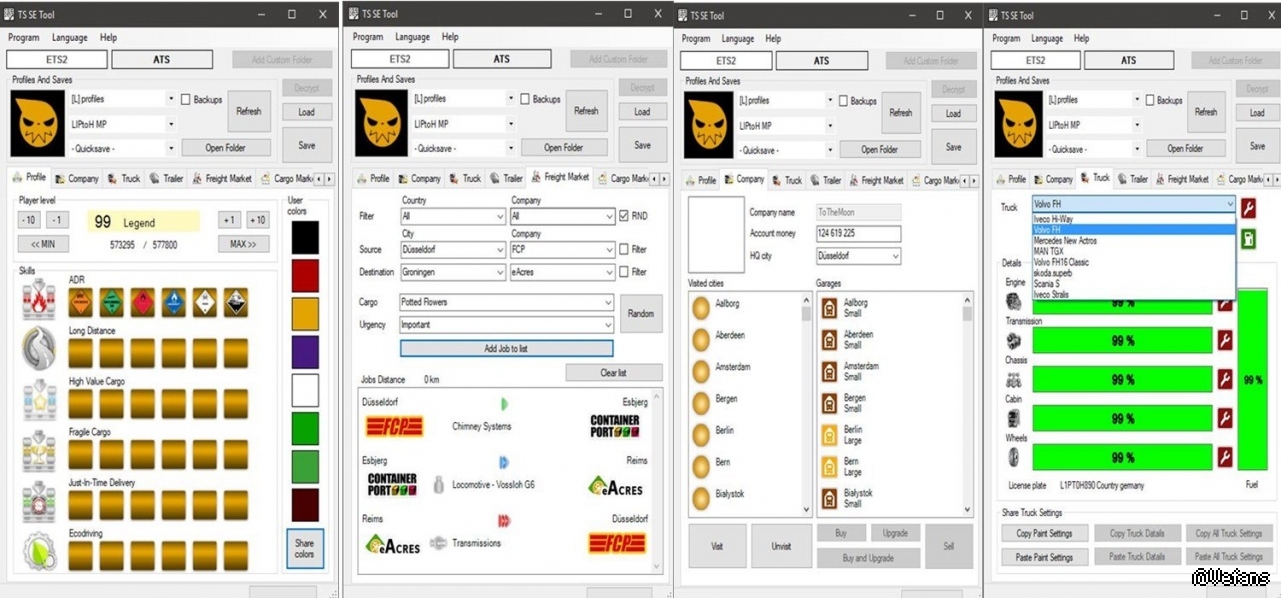Click tab scroll right arrow in Profile window
Viewport: 1281px width, 598px height.
pyautogui.click(x=330, y=180)
